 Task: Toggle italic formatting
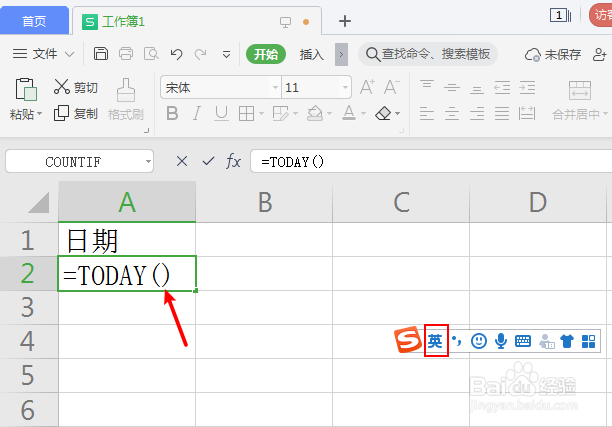(197, 114)
